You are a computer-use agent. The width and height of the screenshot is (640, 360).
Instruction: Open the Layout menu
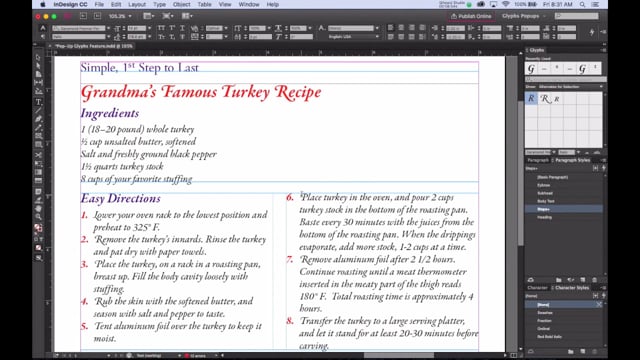tap(137, 4)
